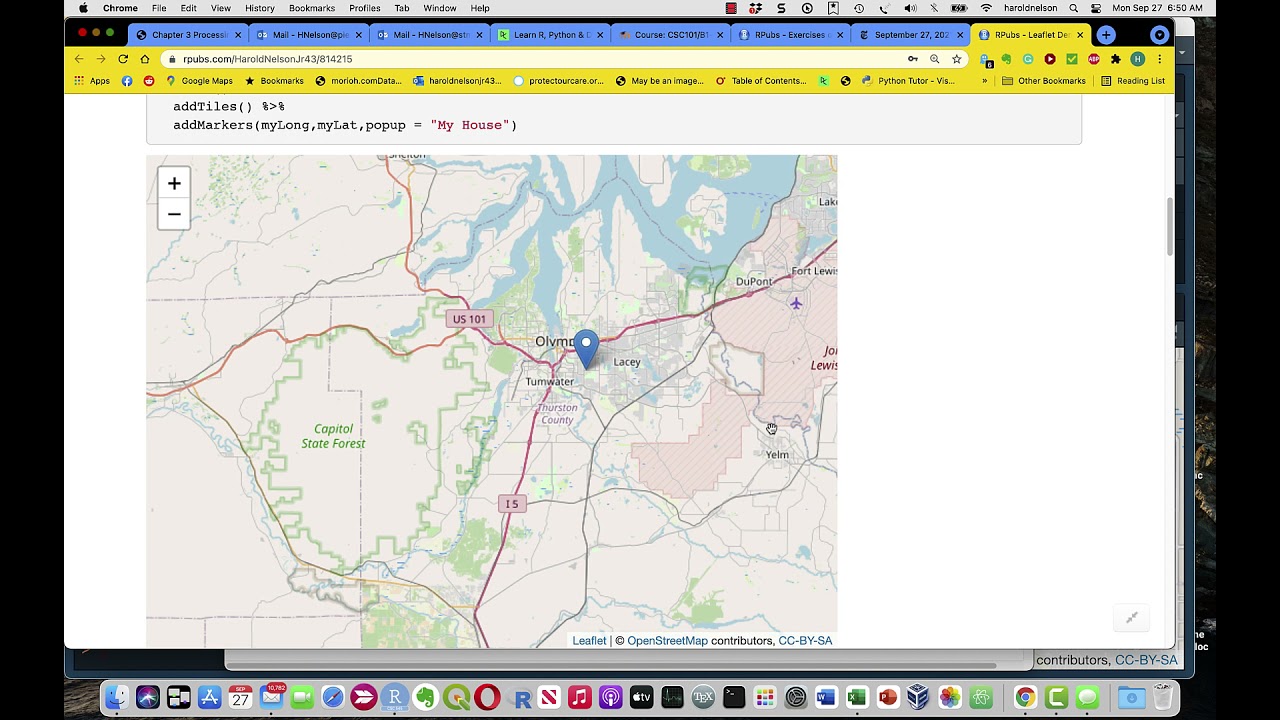The image size is (1280, 720).
Task: Open the Leaflet attribution link
Action: [589, 640]
